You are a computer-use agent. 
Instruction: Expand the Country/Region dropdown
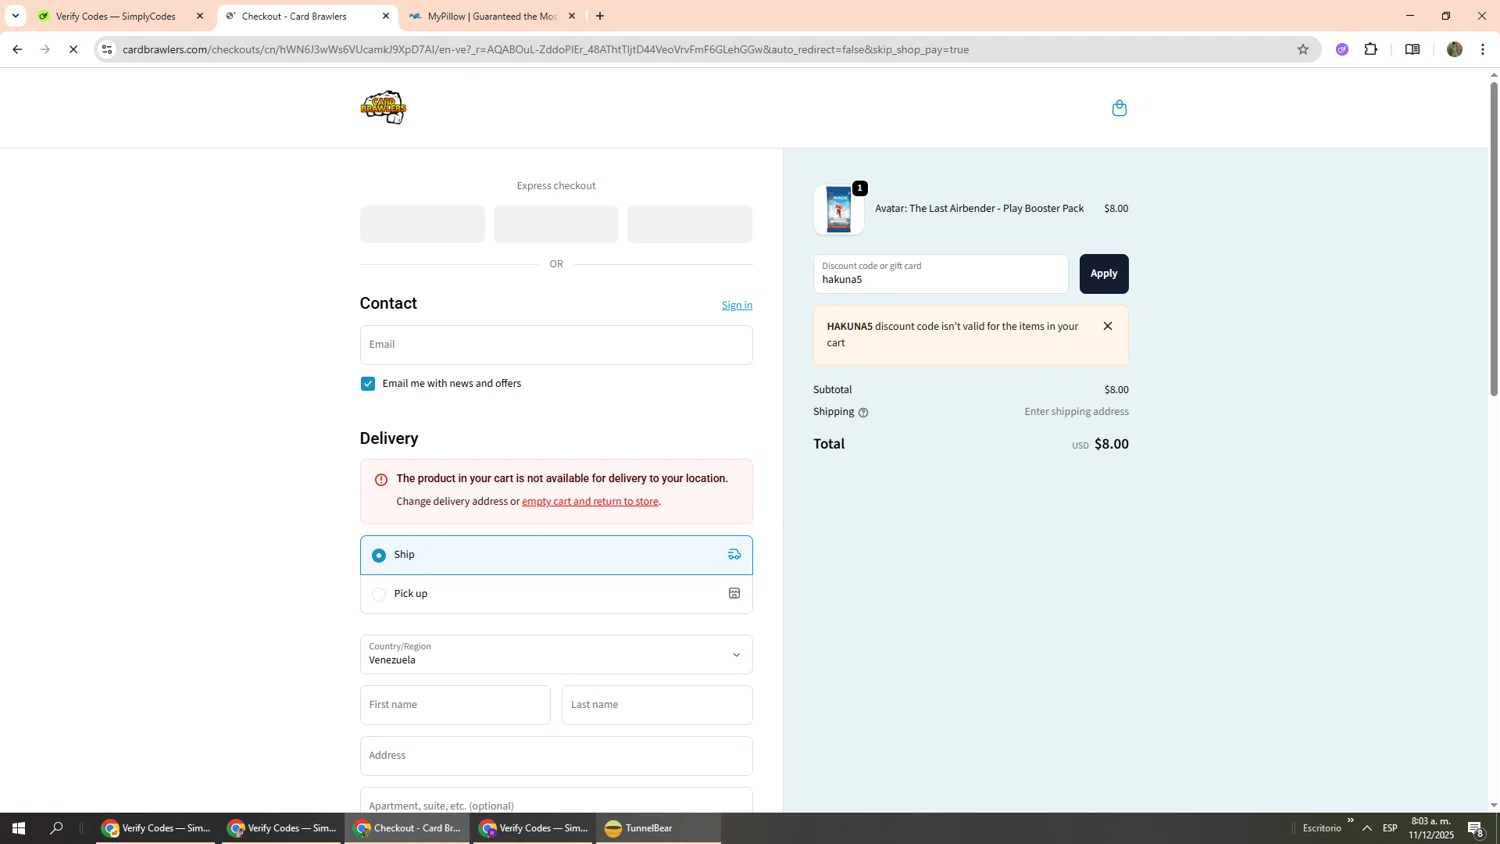coord(556,654)
